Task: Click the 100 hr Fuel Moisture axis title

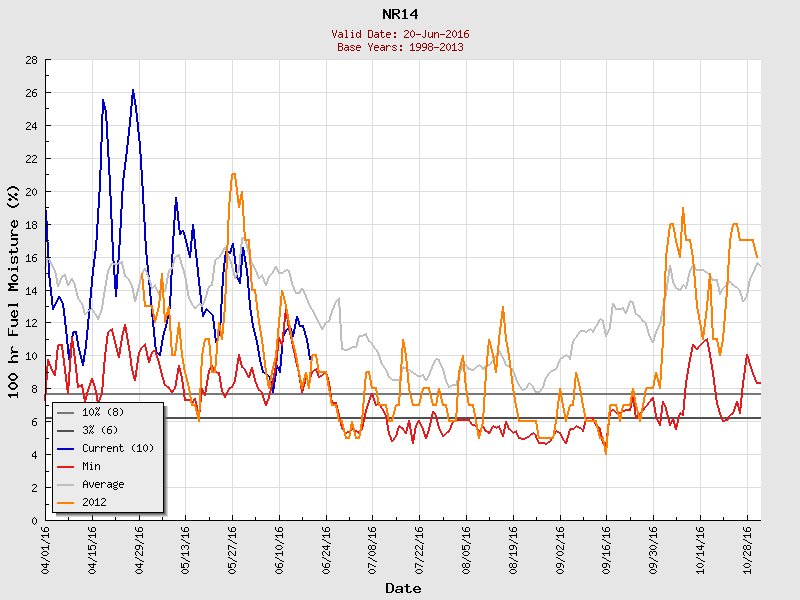Action: 14,290
